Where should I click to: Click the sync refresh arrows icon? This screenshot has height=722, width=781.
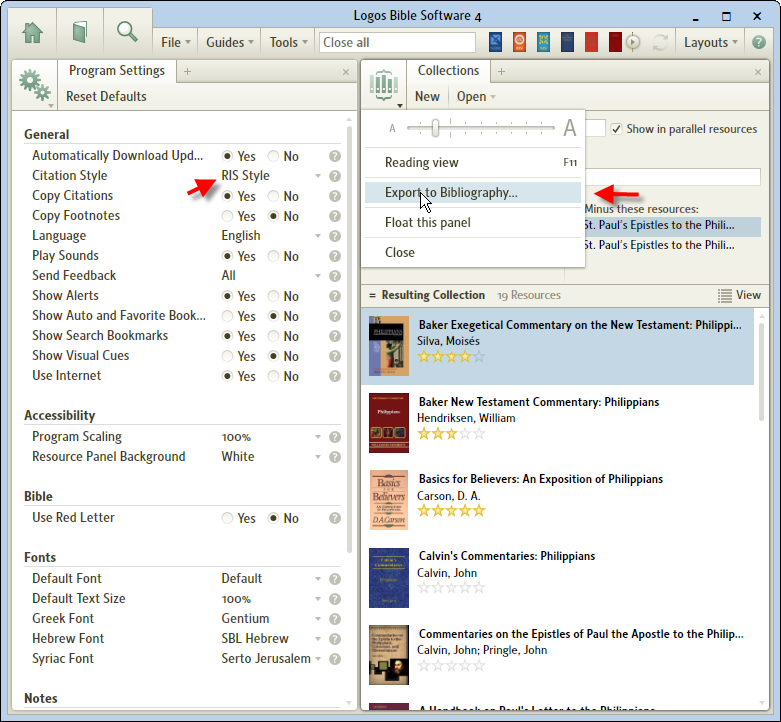(660, 42)
